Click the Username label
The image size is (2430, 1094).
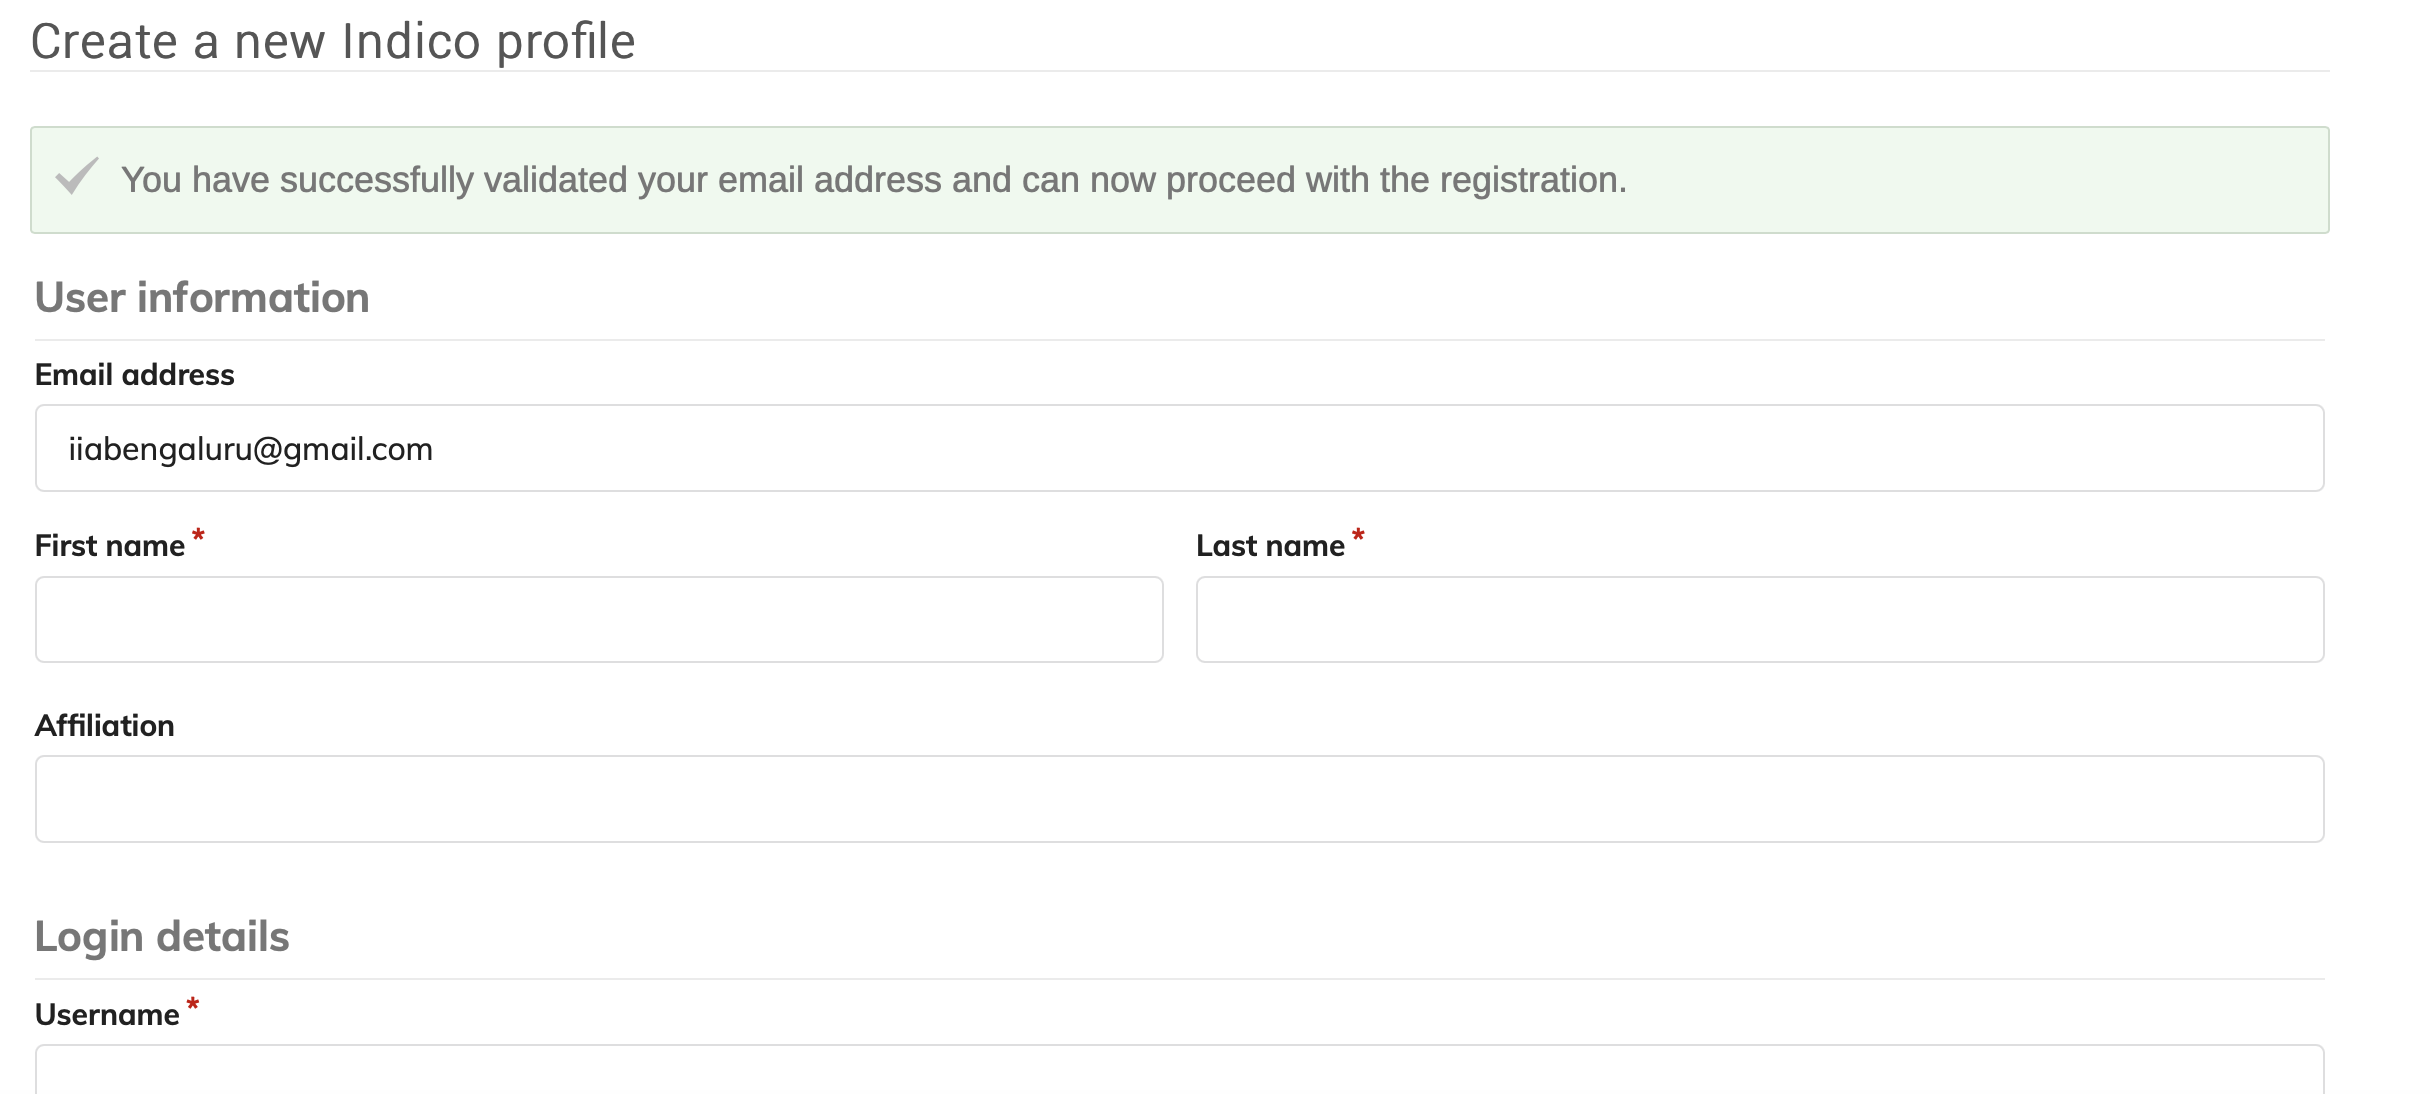tap(107, 1015)
